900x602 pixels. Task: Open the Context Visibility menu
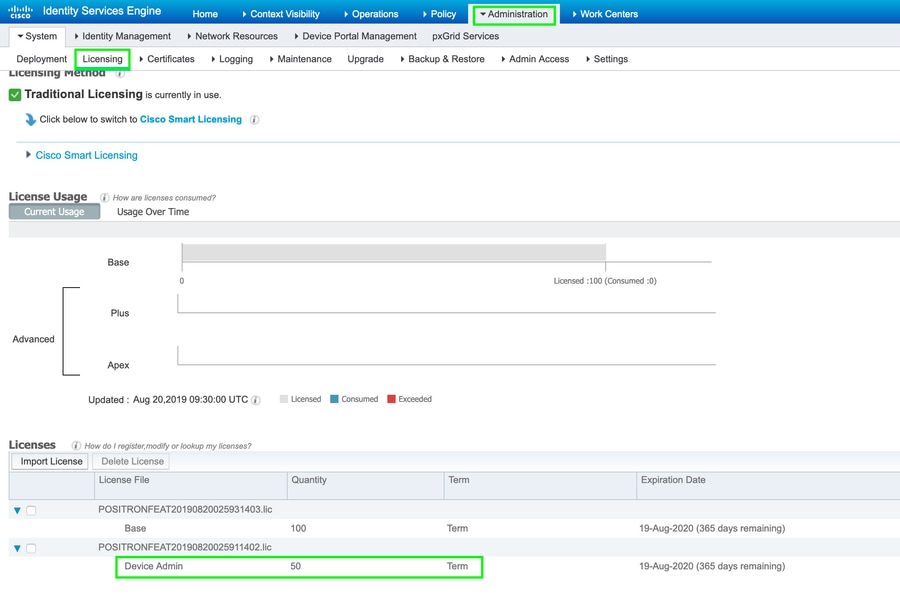pyautogui.click(x=281, y=14)
